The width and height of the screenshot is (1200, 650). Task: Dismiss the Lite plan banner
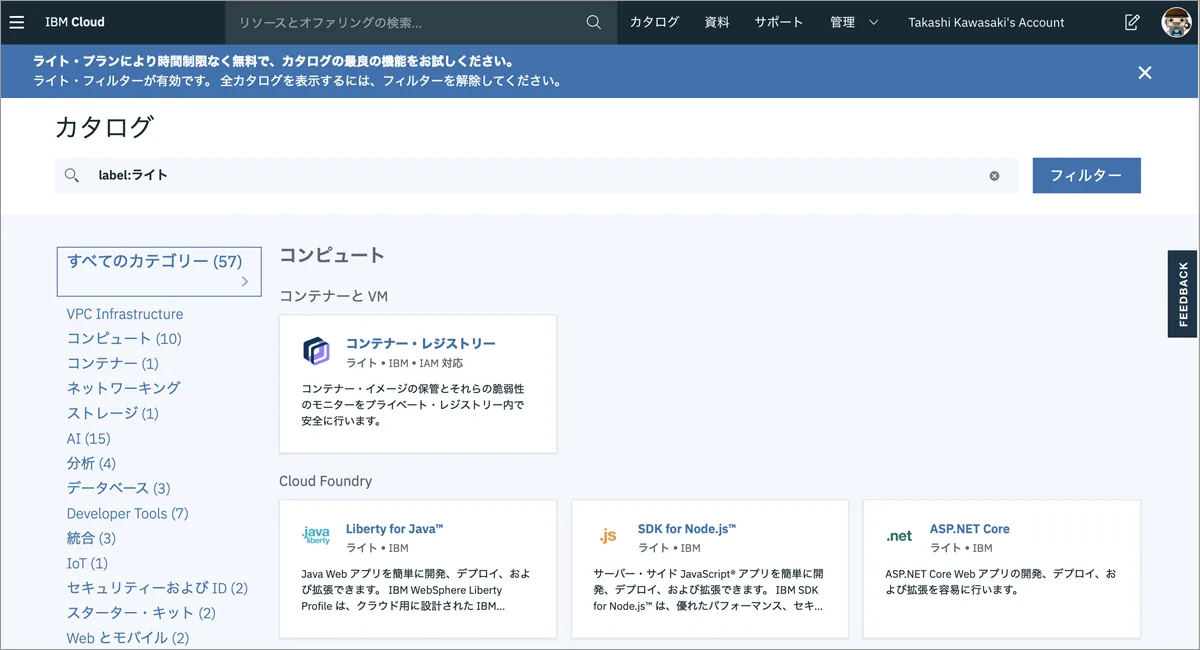coord(1145,72)
